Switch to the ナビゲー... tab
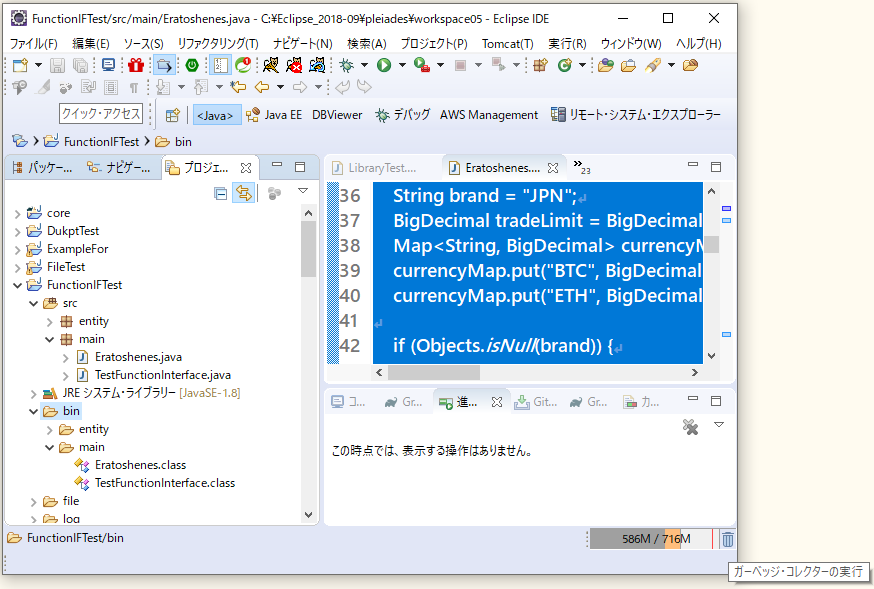The image size is (874, 589). (x=119, y=168)
